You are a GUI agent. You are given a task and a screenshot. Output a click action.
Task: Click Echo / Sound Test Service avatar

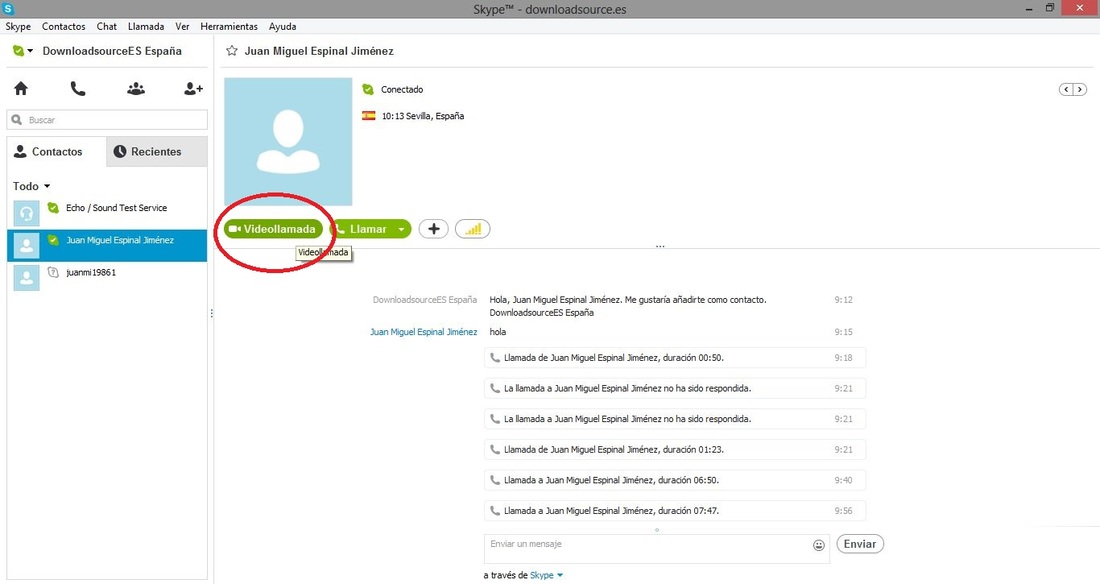coord(27,213)
